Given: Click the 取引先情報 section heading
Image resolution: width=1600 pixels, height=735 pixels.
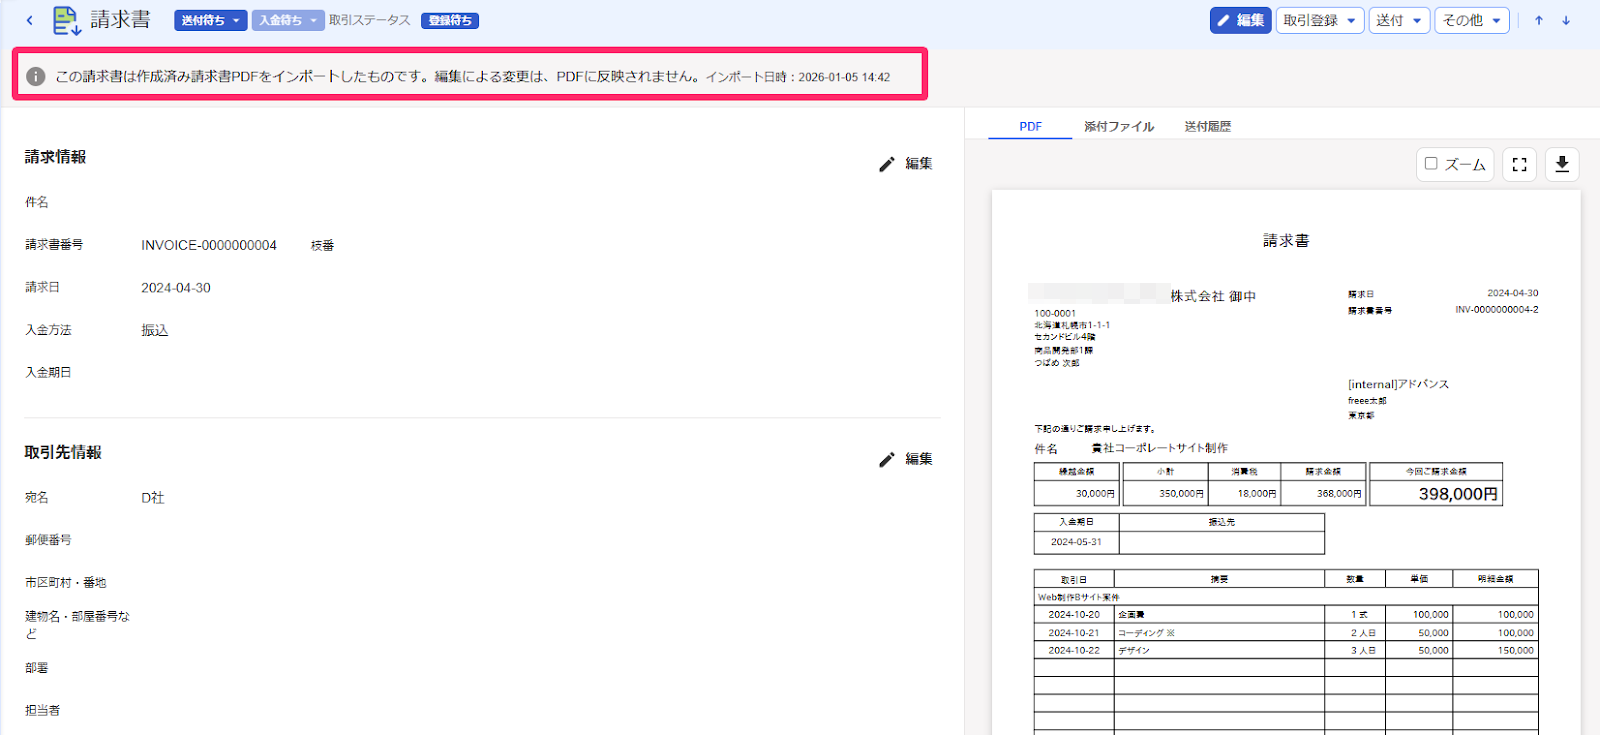Looking at the screenshot, I should (63, 452).
